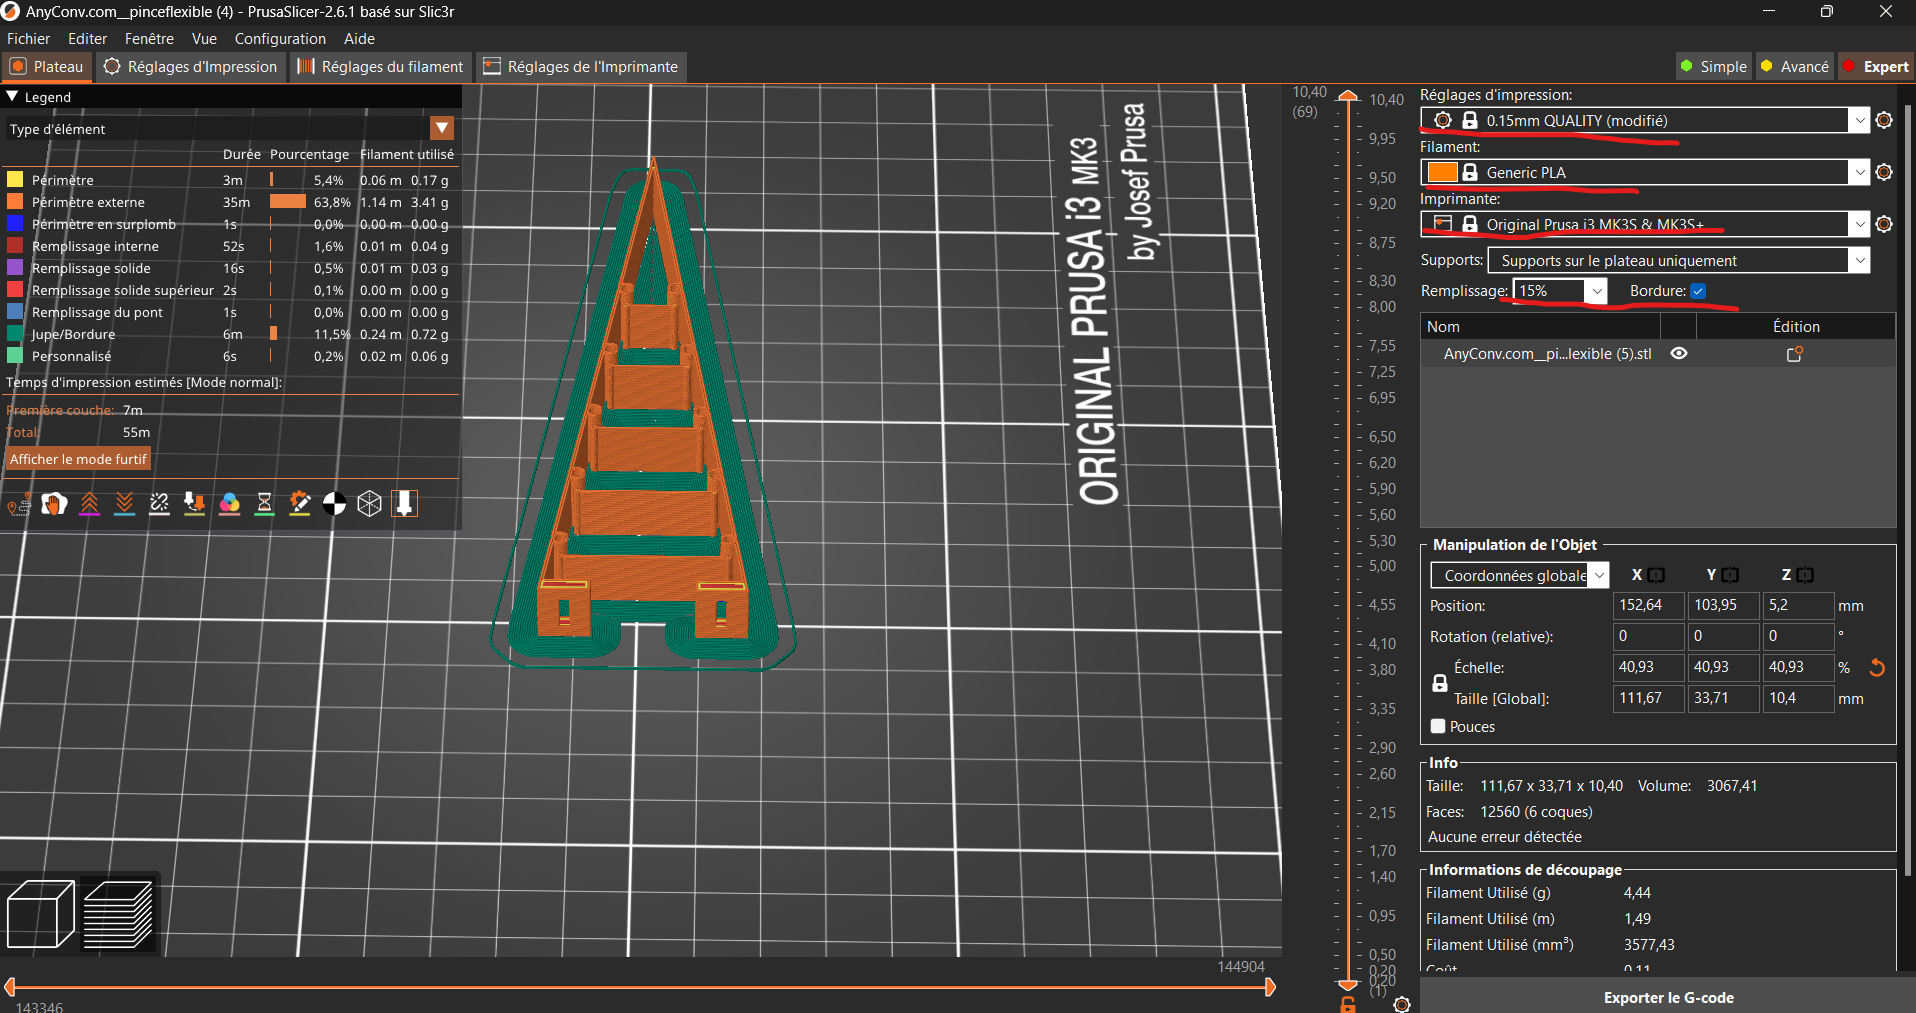Viewport: 1916px width, 1013px height.
Task: Switch to Plateau tab
Action: pos(47,66)
